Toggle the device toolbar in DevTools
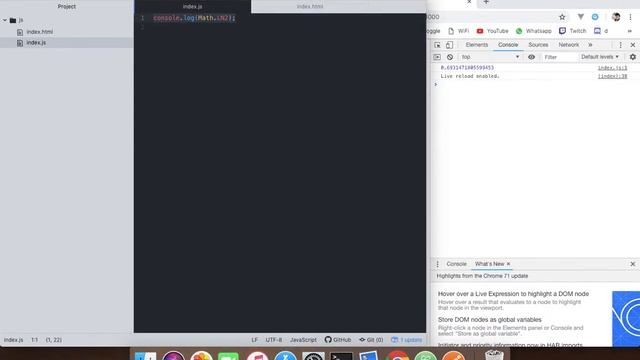 pos(449,45)
